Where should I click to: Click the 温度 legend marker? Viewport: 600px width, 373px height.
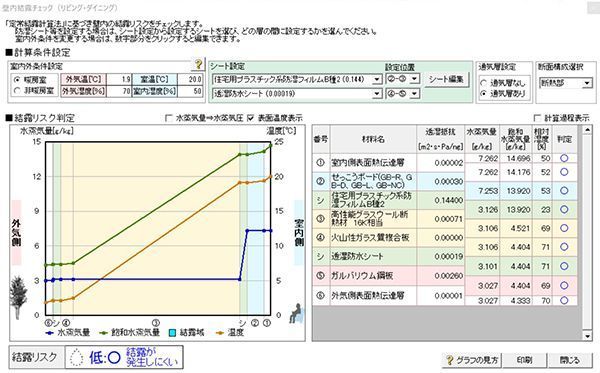point(220,333)
